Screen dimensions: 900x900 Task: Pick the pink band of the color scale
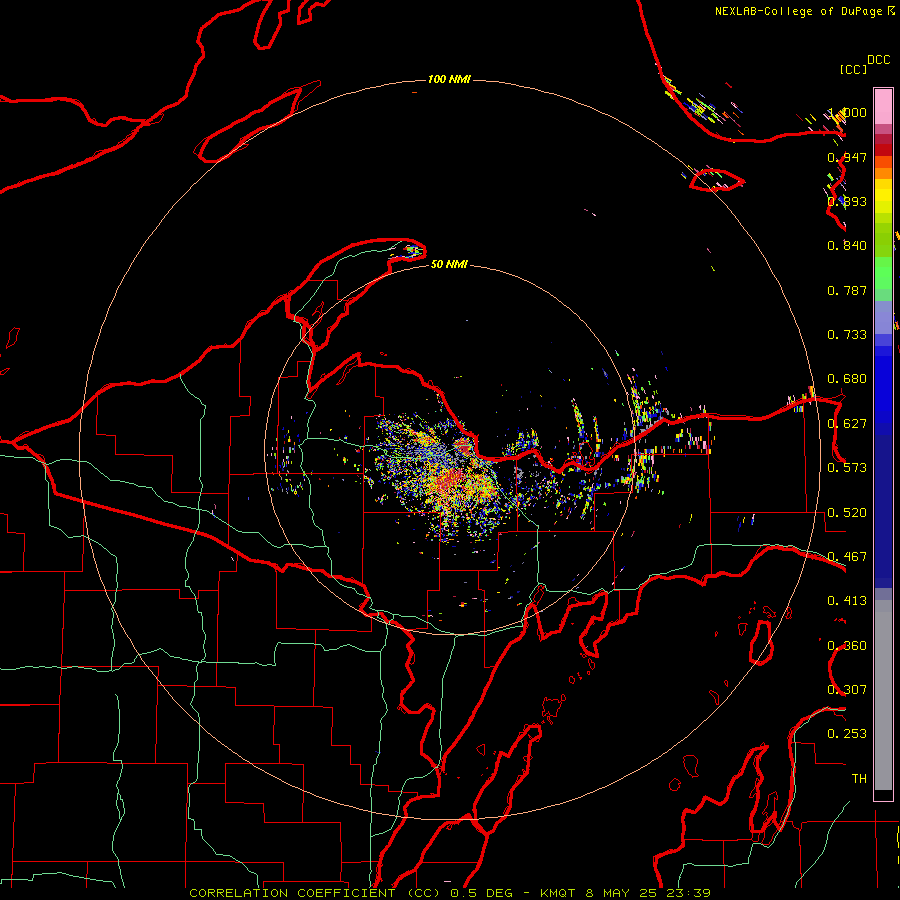[x=883, y=107]
